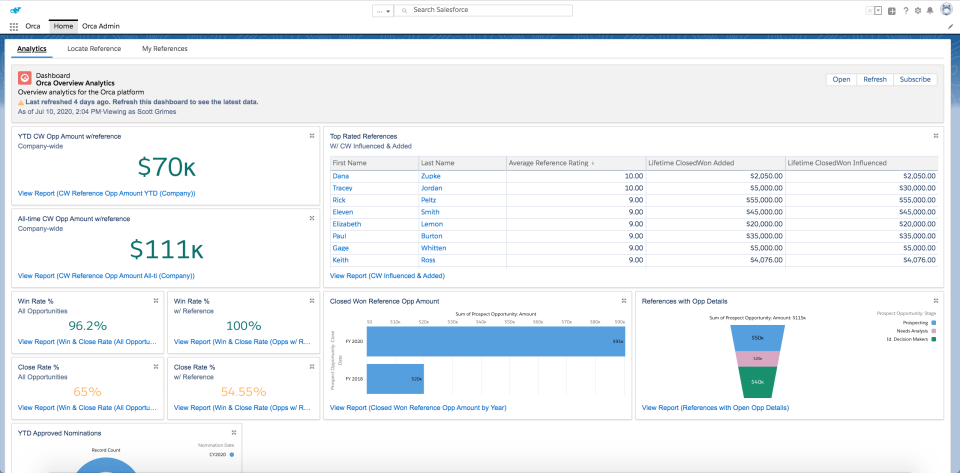Click the Needs Analysis pink legend swatch

pos(934,330)
